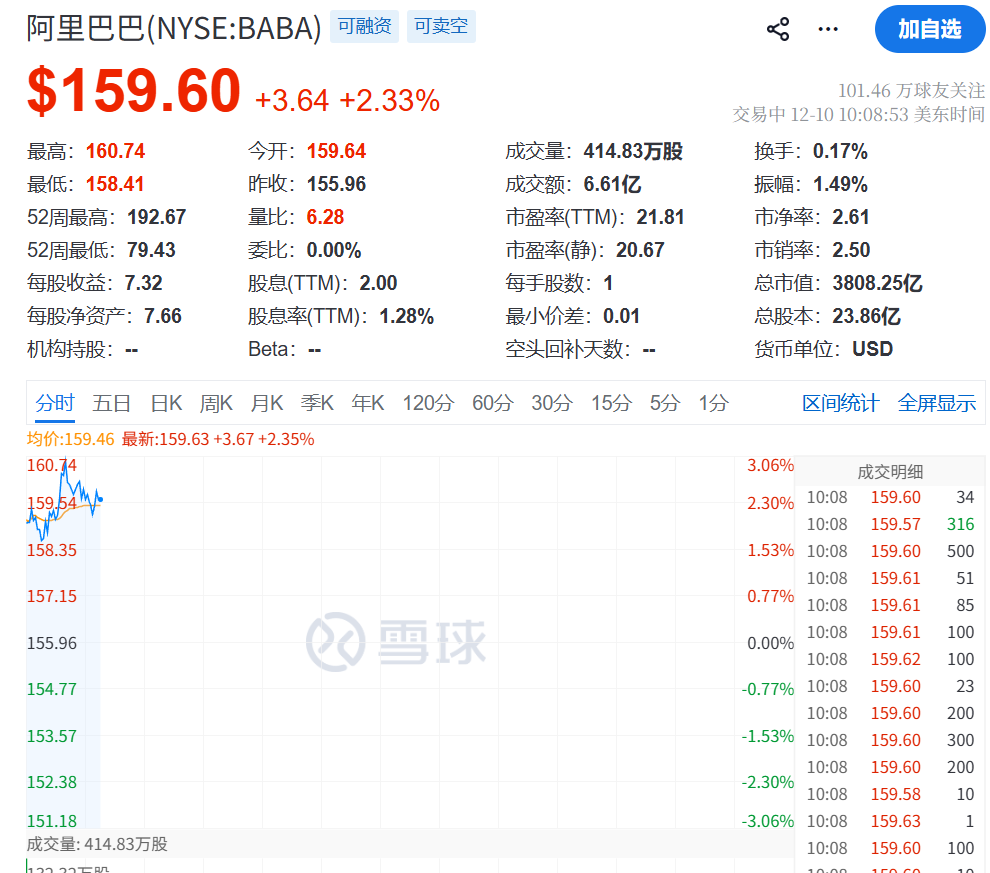Switch to the 分时 chart tab

coord(55,402)
